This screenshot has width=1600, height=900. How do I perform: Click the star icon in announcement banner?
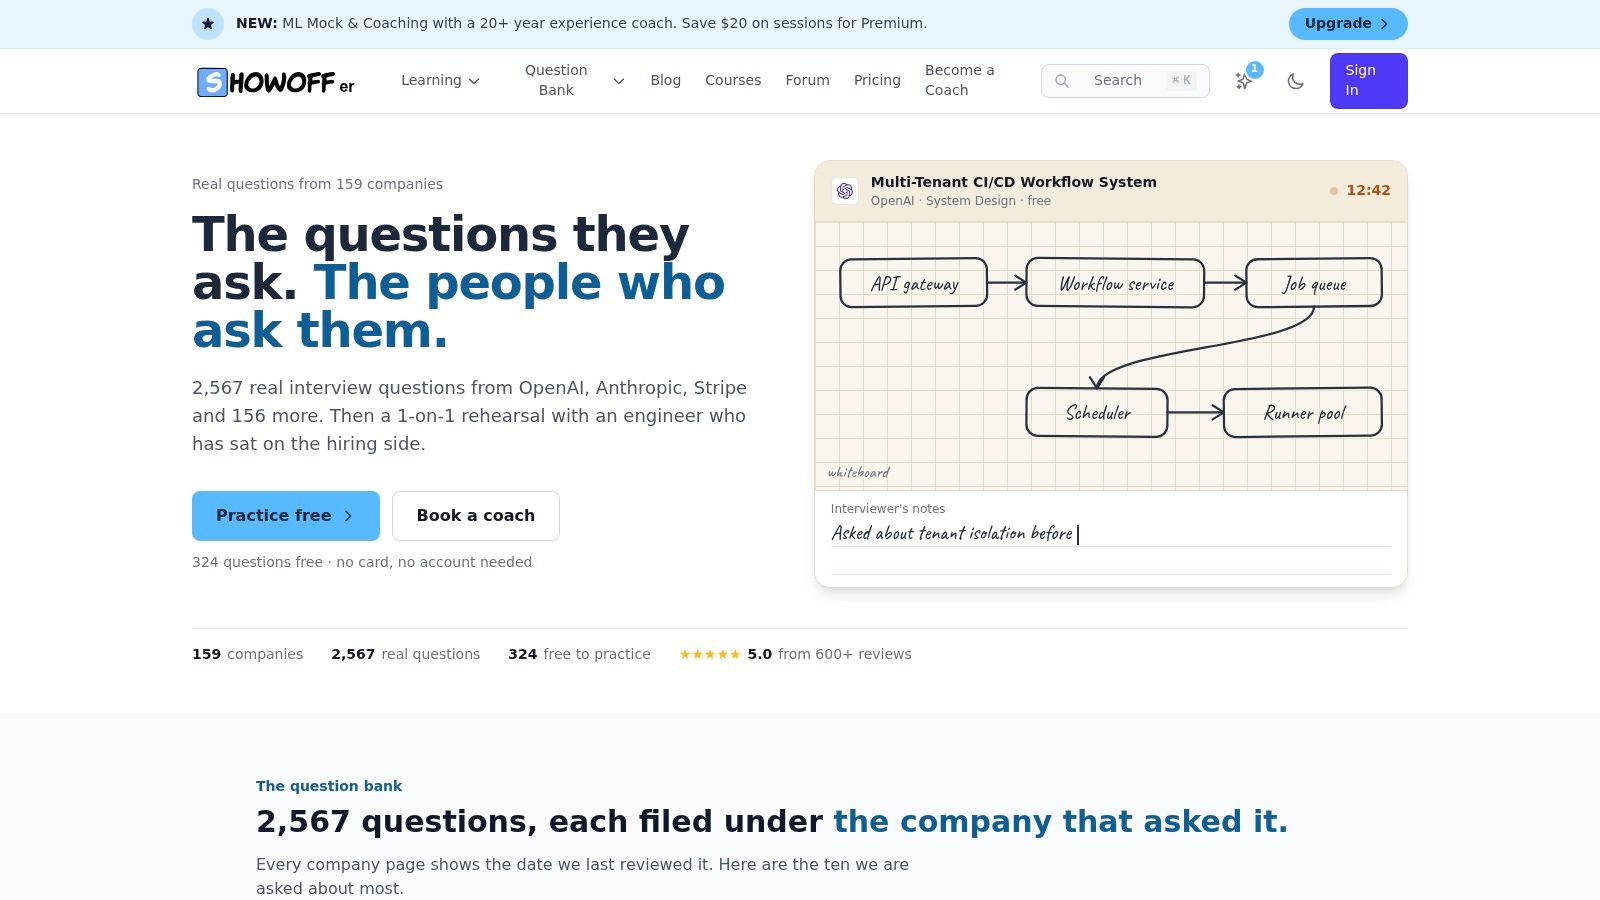[208, 24]
